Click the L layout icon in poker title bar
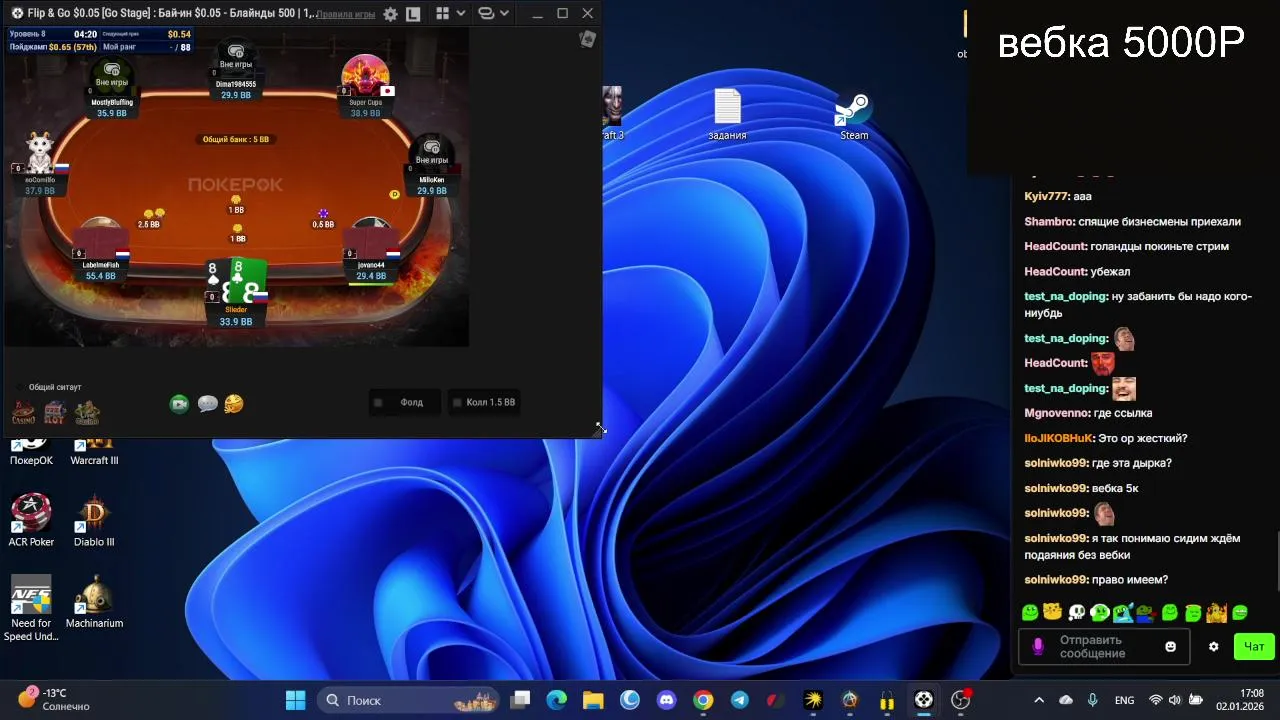1280x720 pixels. pyautogui.click(x=413, y=14)
